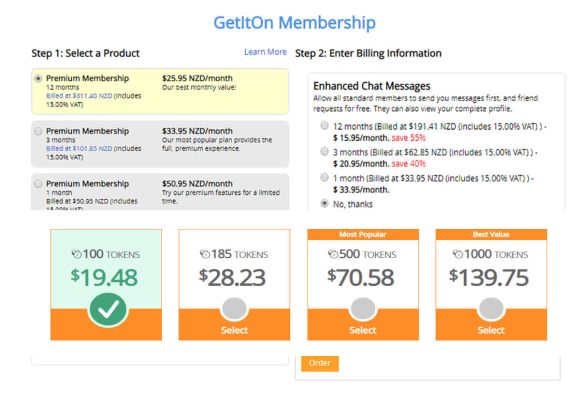Click Select under Best Value 1000 tokens

pos(491,330)
